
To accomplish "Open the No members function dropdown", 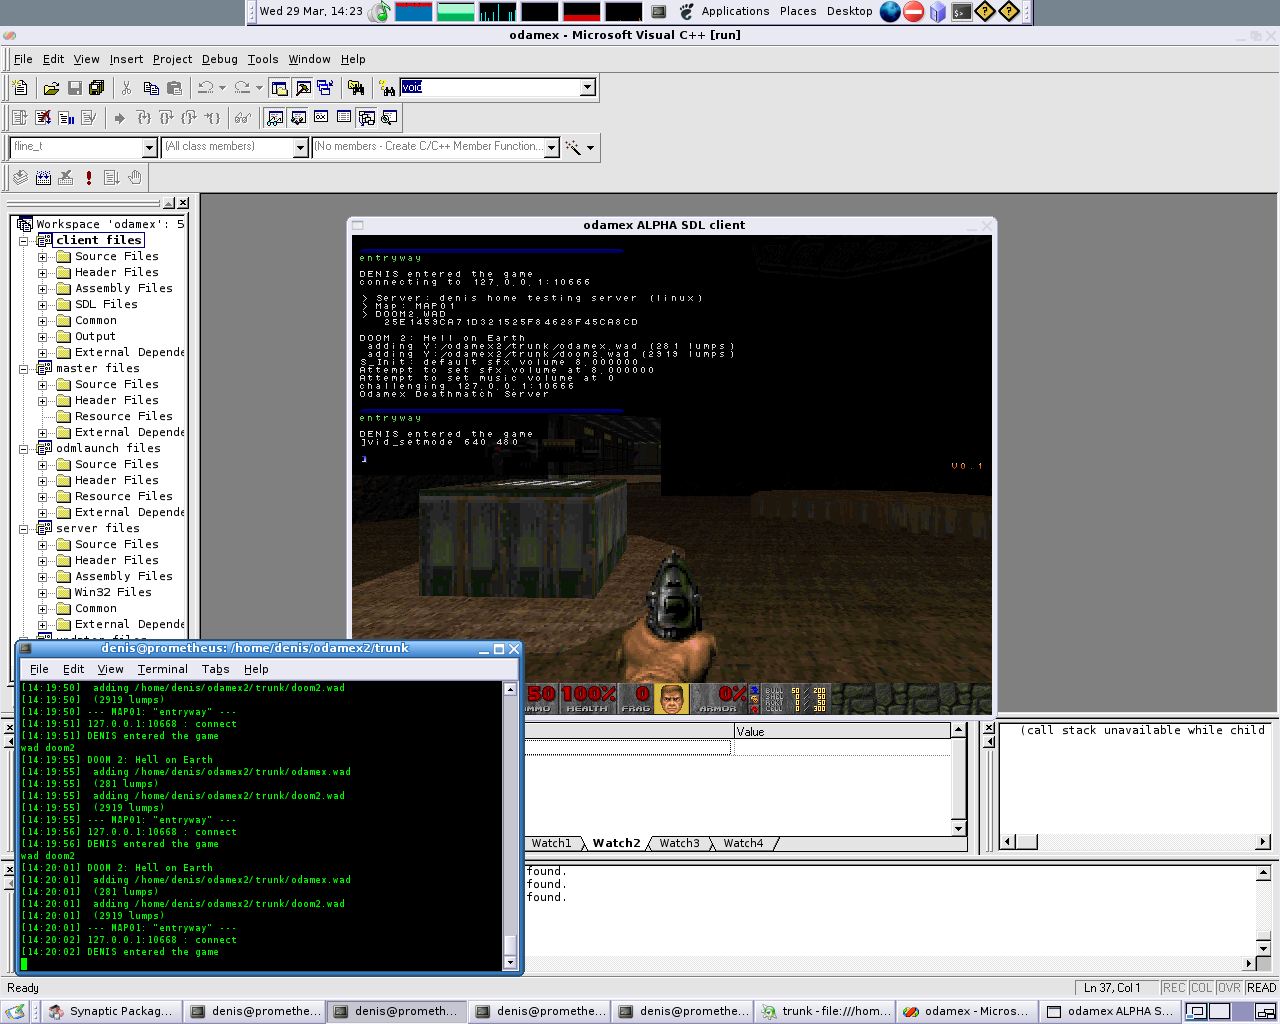I will (551, 148).
